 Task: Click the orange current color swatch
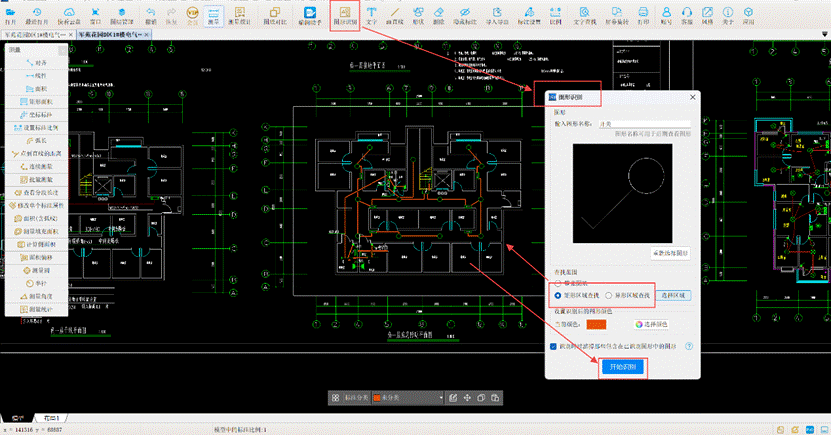(596, 324)
